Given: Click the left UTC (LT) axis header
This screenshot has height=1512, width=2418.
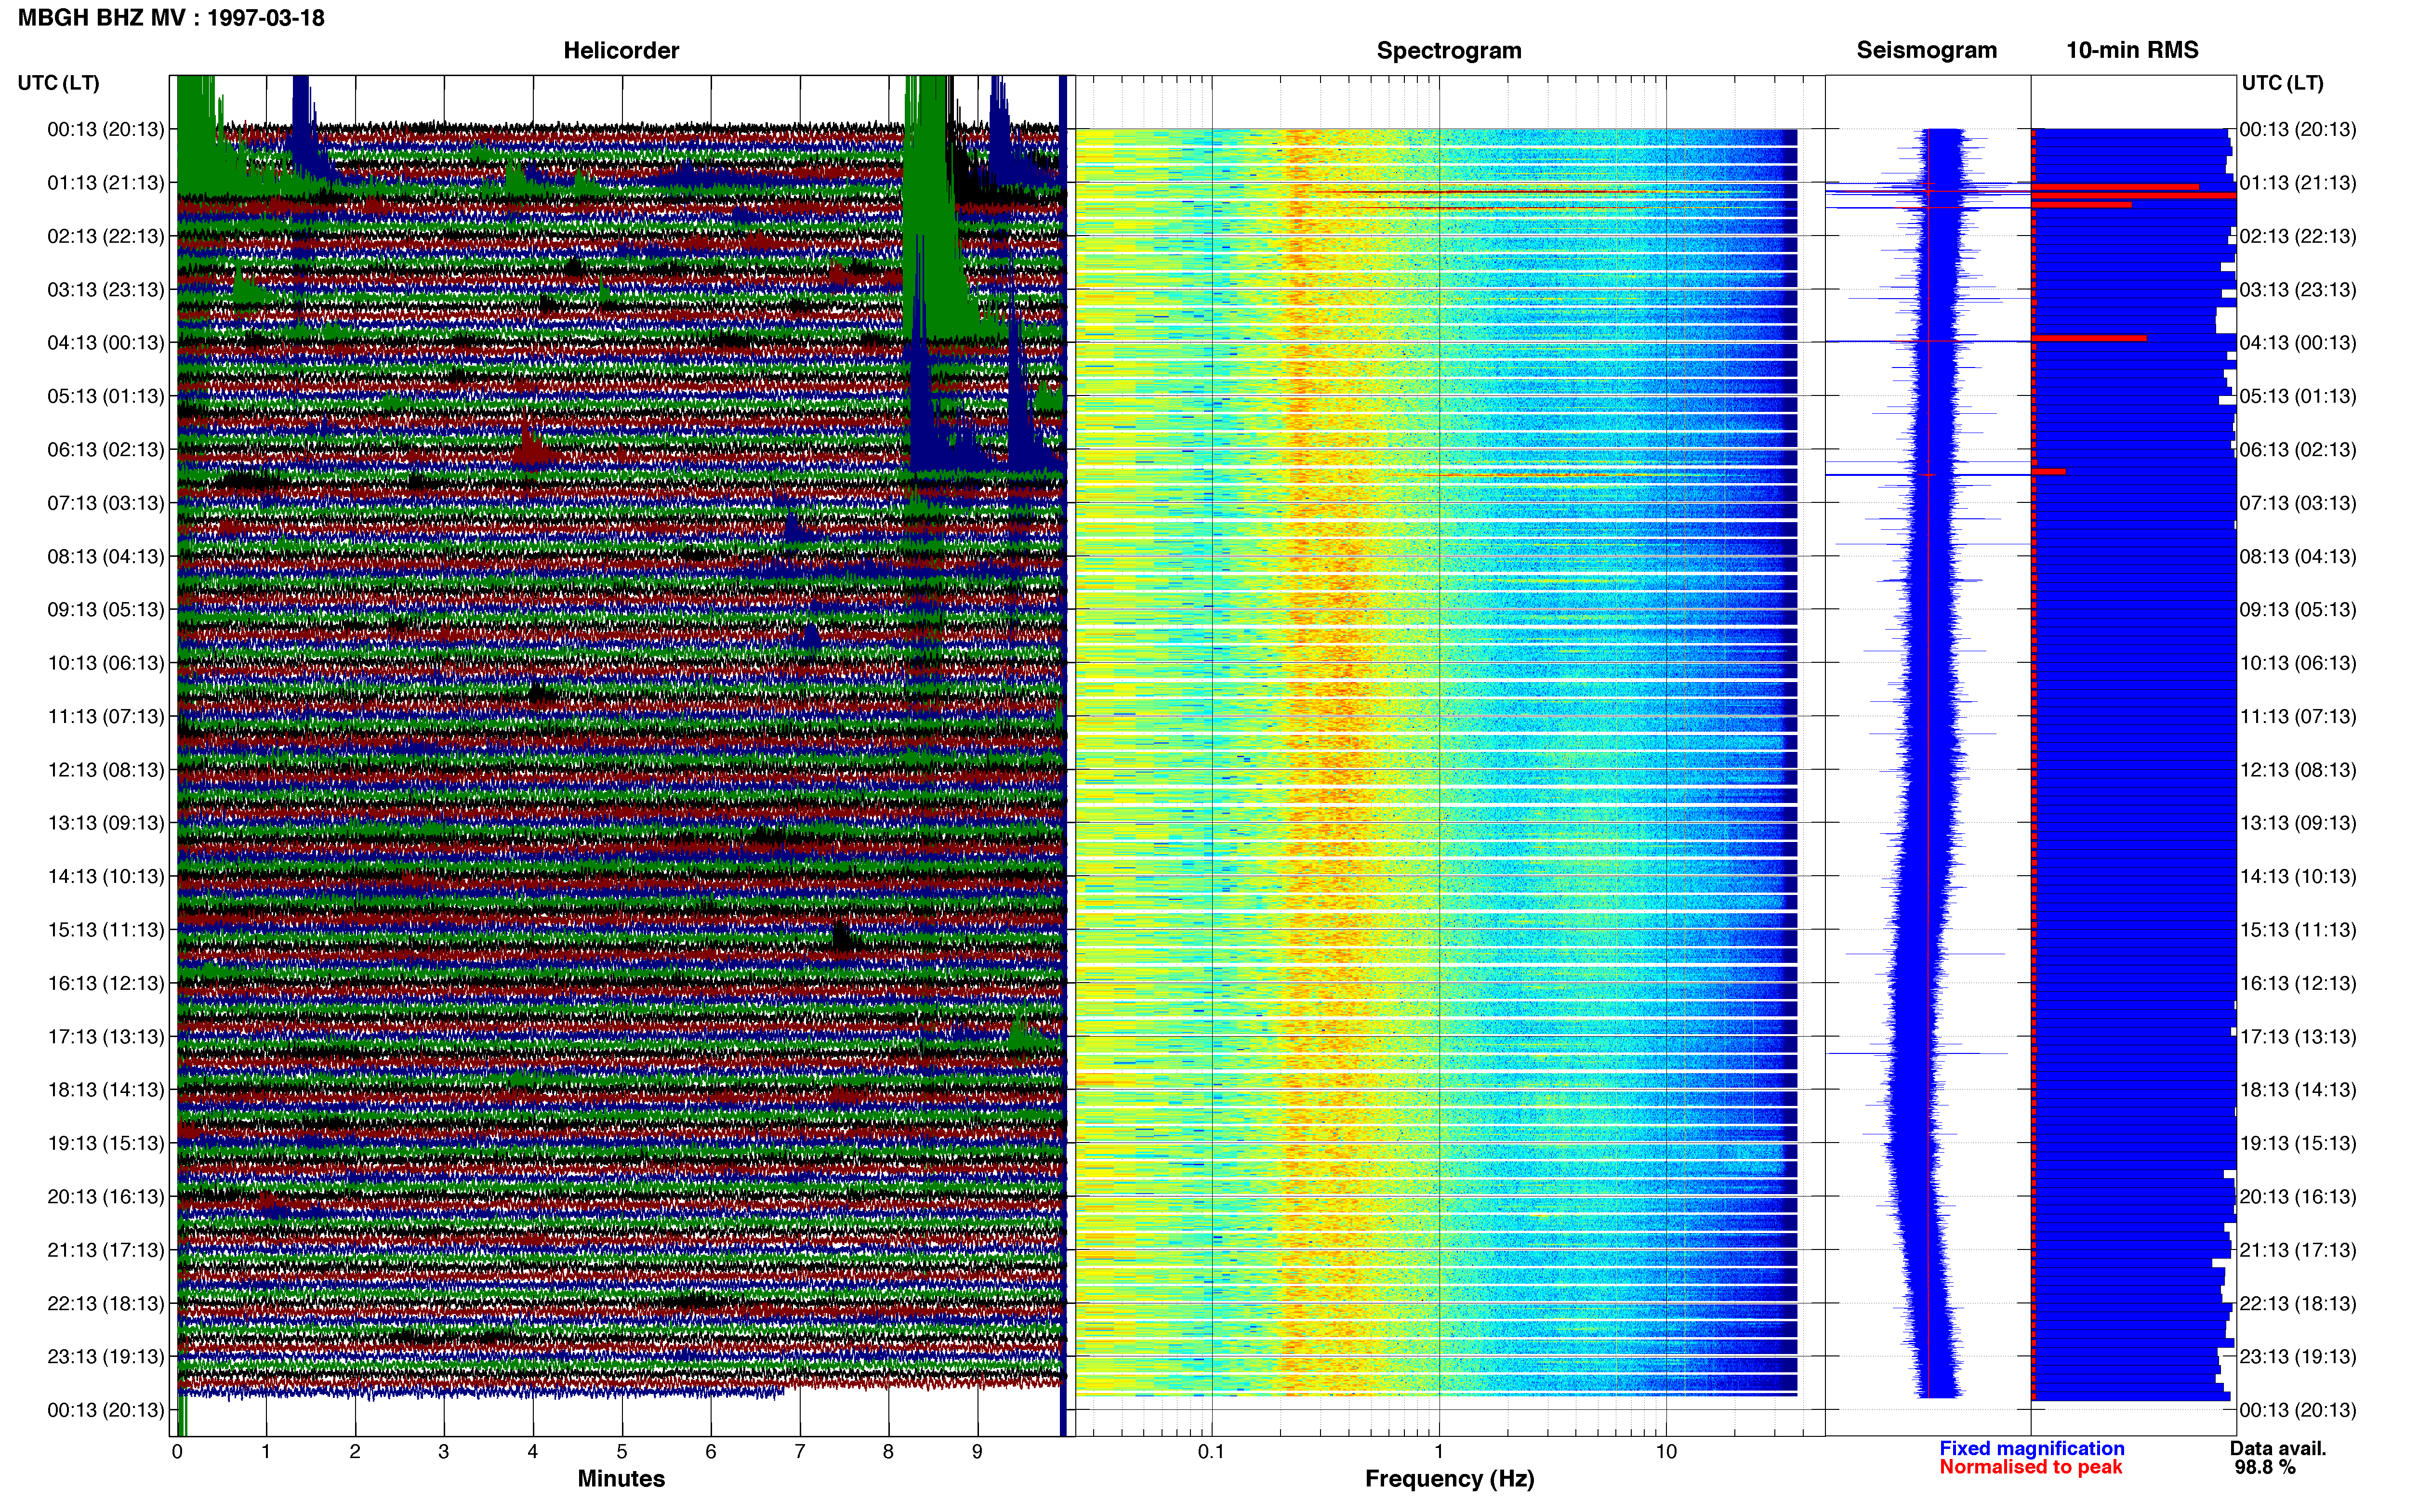Looking at the screenshot, I should coord(58,83).
